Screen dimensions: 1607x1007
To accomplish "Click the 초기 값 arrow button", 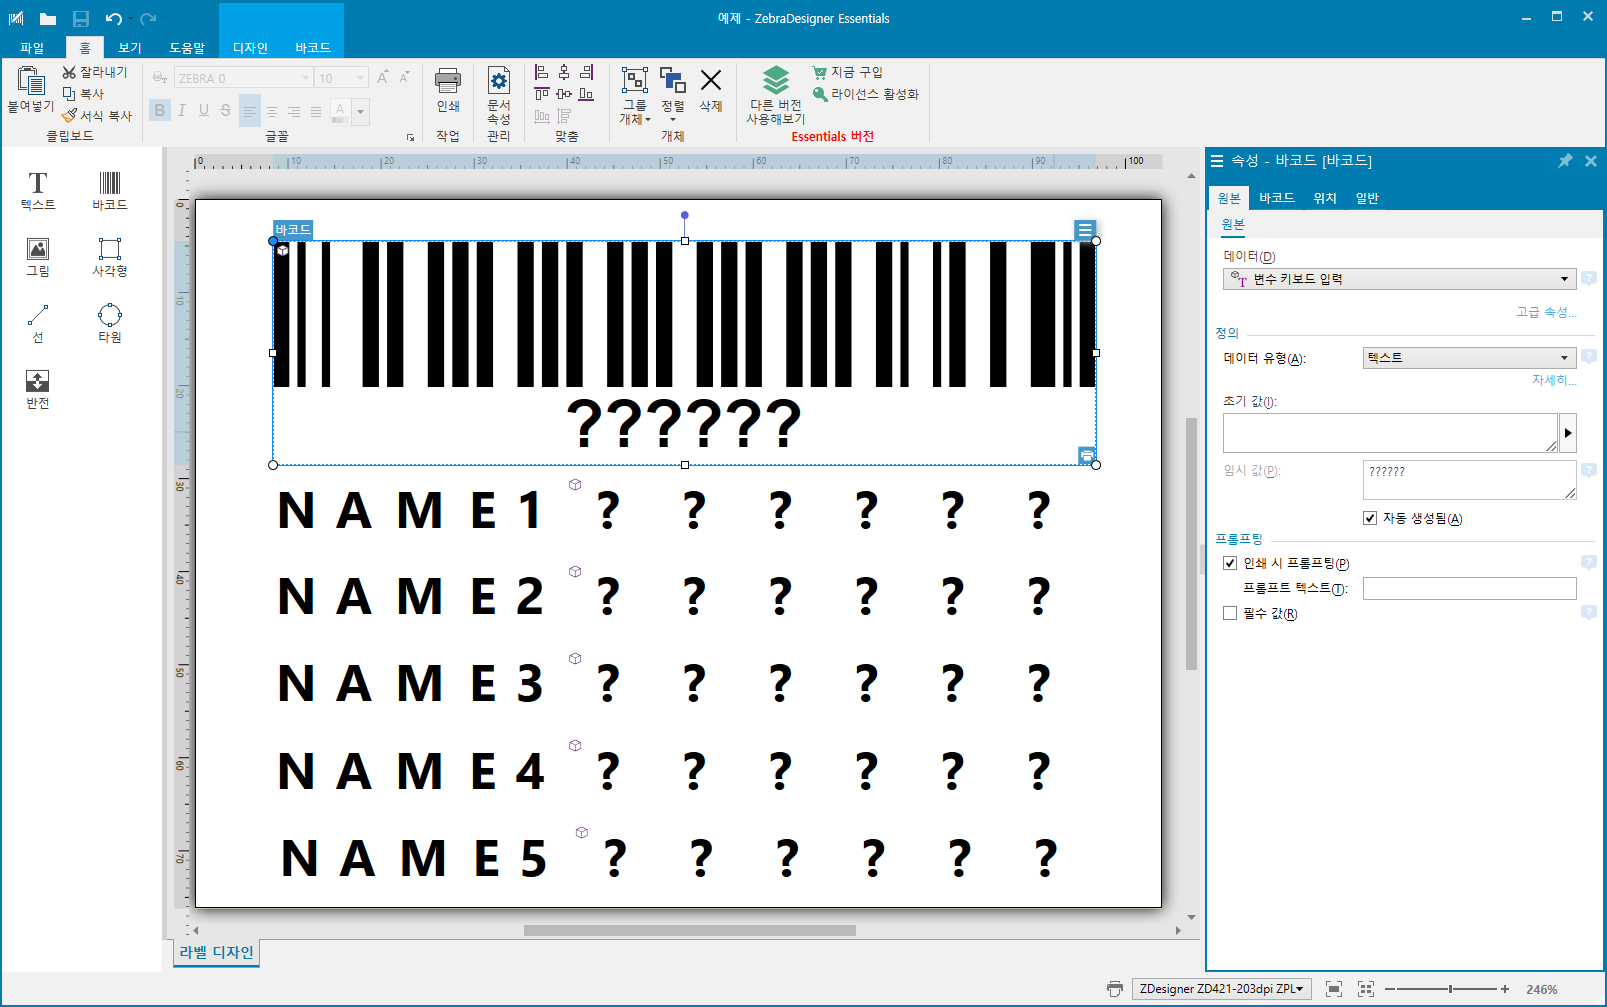I will coord(1568,433).
